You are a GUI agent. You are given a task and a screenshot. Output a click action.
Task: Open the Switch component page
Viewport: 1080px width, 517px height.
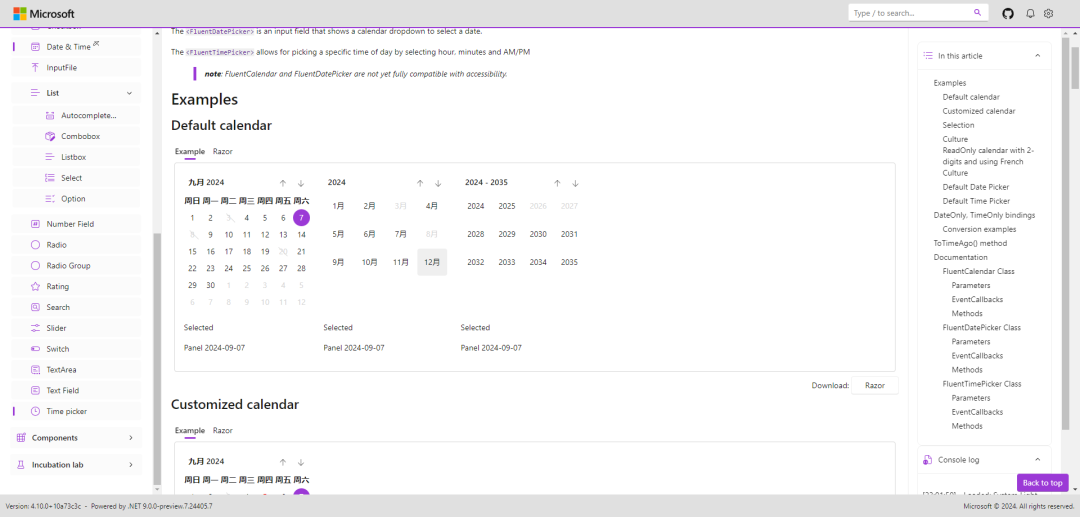click(x=58, y=349)
